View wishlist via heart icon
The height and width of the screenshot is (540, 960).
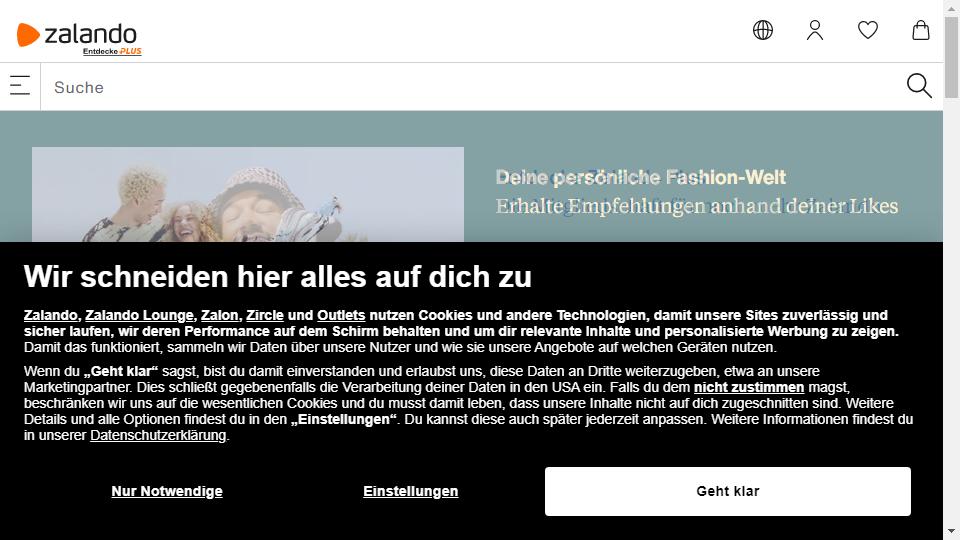(868, 30)
